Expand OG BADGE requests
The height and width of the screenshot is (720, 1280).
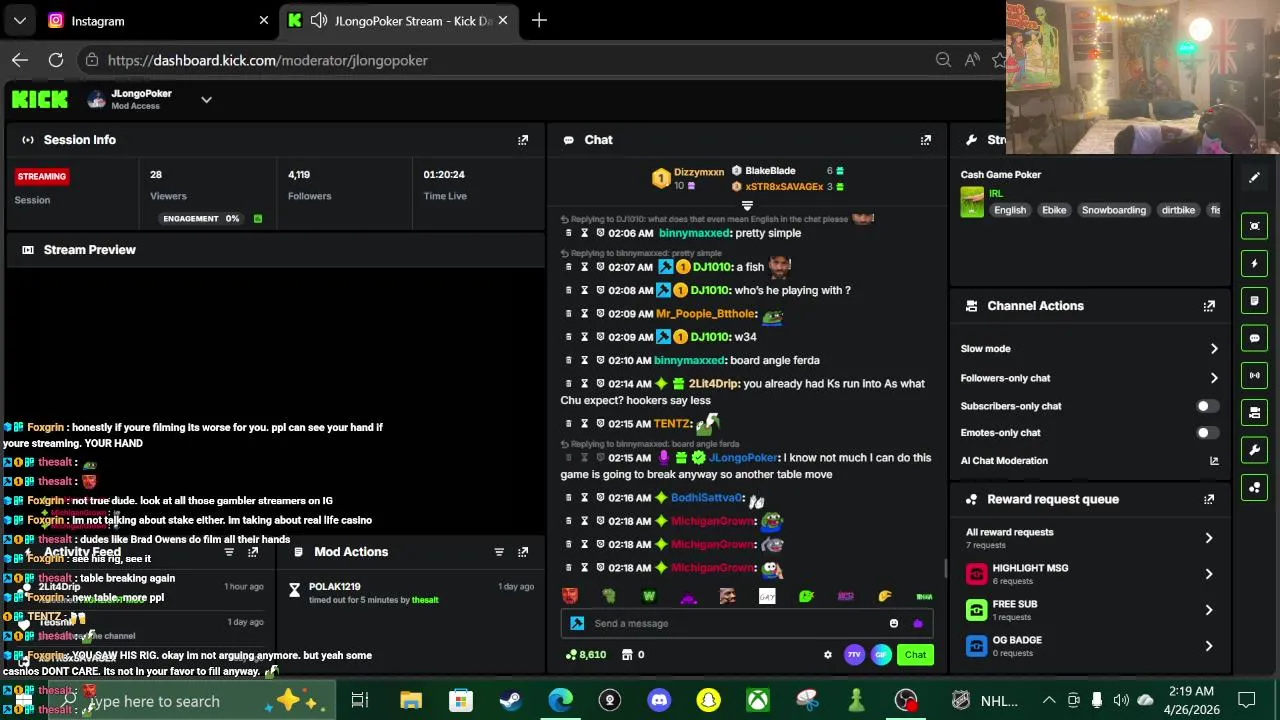(1209, 646)
